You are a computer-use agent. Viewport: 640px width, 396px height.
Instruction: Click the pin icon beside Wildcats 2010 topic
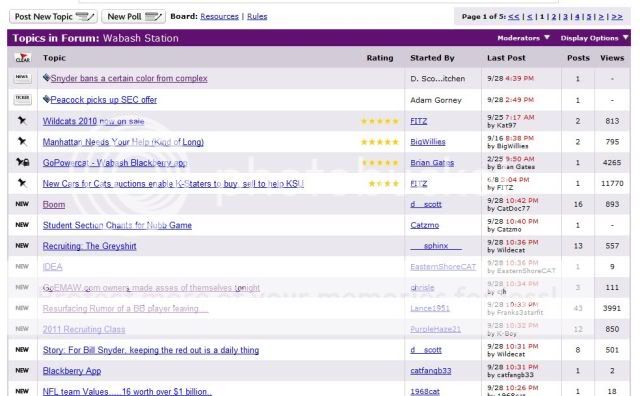click(x=22, y=120)
